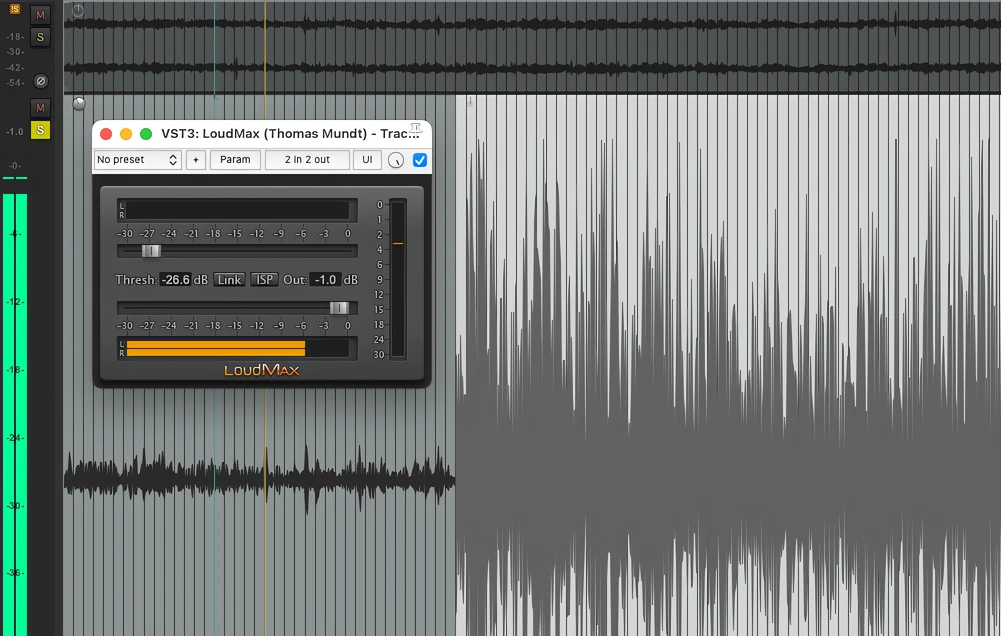Toggle the phase invert icon on the track
Screen dimensions: 1001x636
(40, 81)
